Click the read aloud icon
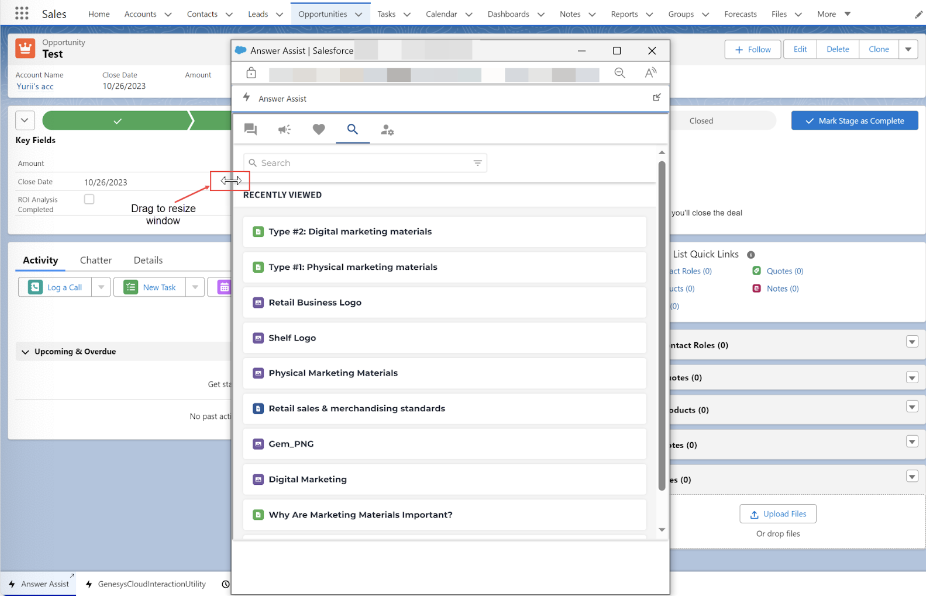Image resolution: width=926 pixels, height=596 pixels. pos(650,73)
